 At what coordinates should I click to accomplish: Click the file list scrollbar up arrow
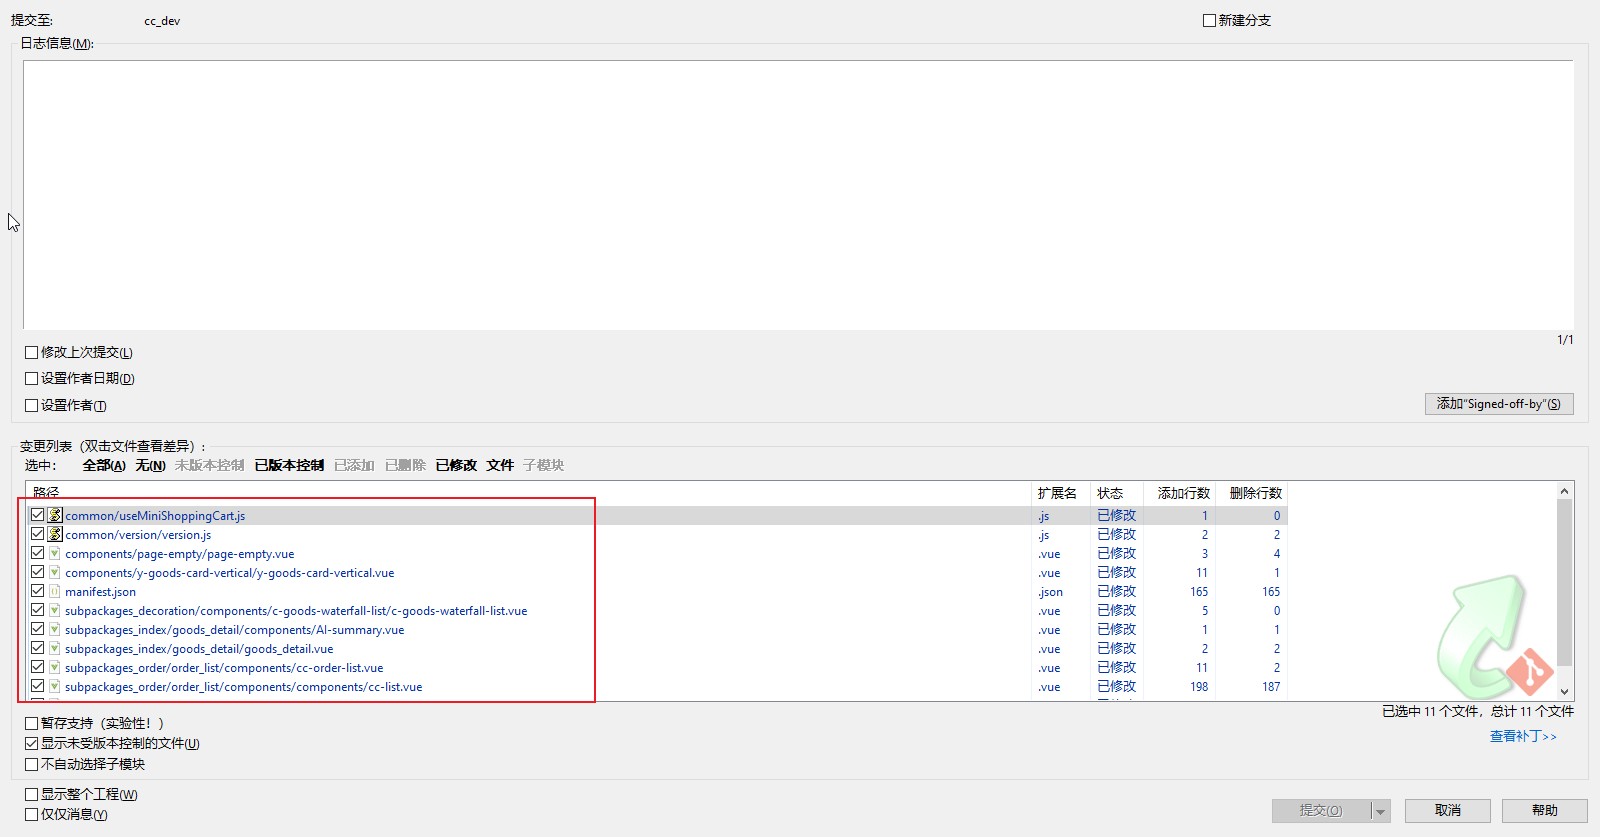coord(1565,491)
